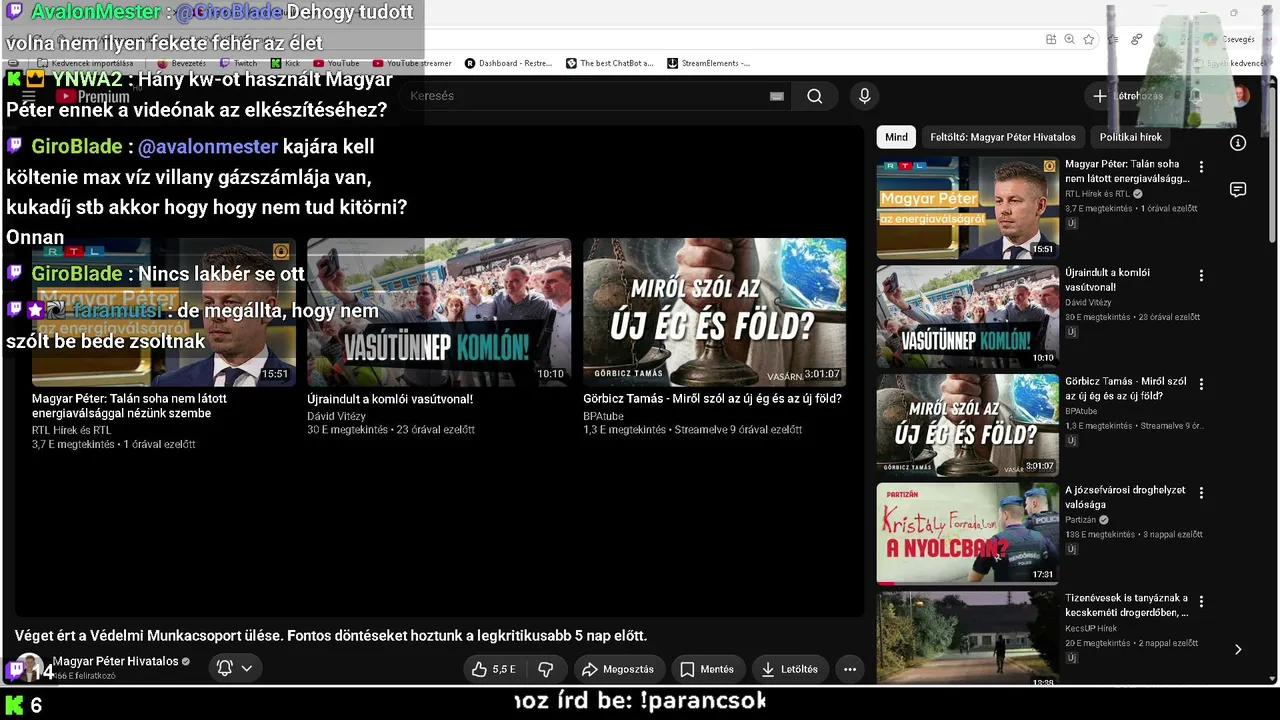Start voice search with the microphone icon
Image resolution: width=1280 pixels, height=720 pixels.
(865, 96)
